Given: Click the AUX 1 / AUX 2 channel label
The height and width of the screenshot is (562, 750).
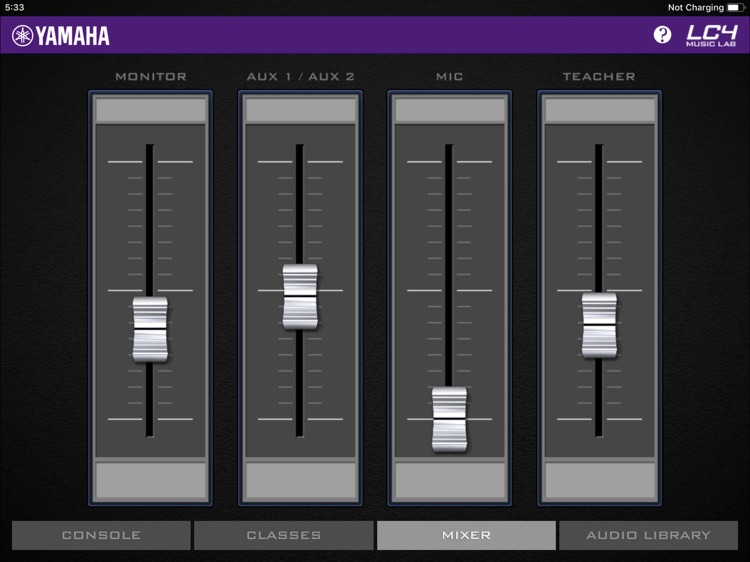Looking at the screenshot, I should (x=300, y=77).
